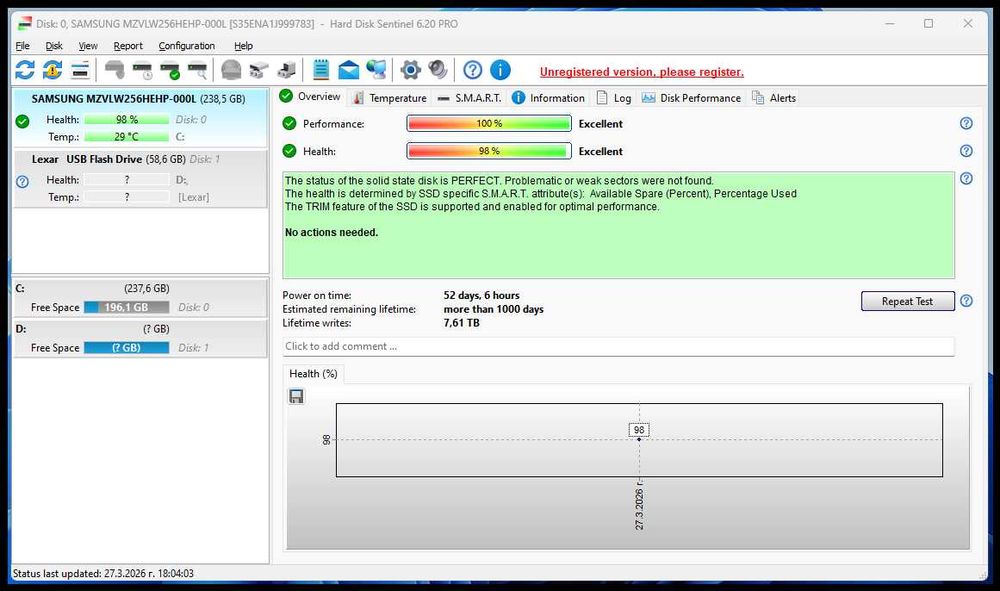The image size is (1000, 591).
Task: Open the Help menu
Action: point(243,46)
